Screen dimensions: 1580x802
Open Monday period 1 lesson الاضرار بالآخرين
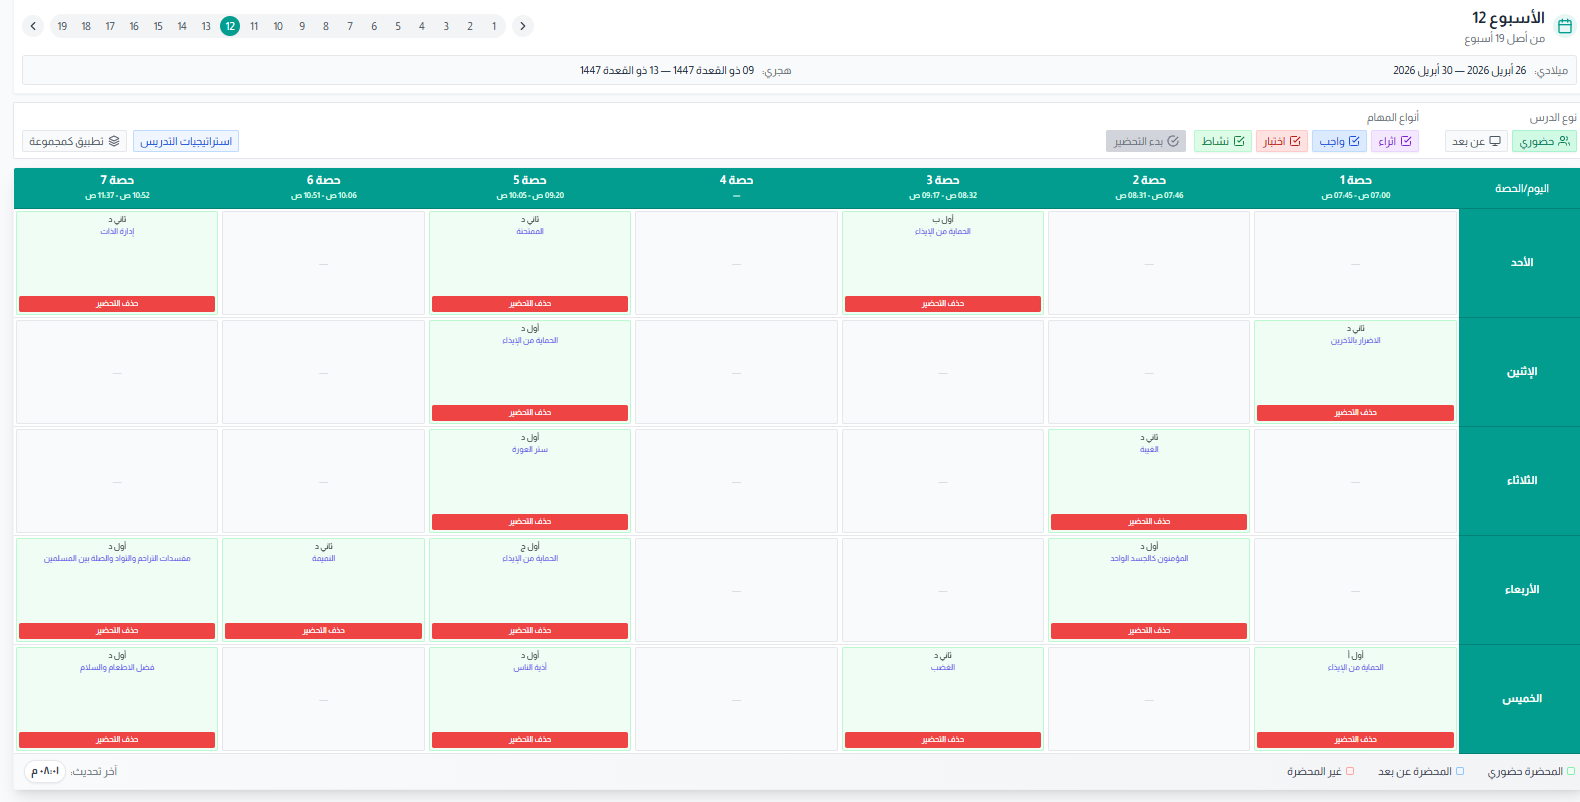[x=1355, y=341]
